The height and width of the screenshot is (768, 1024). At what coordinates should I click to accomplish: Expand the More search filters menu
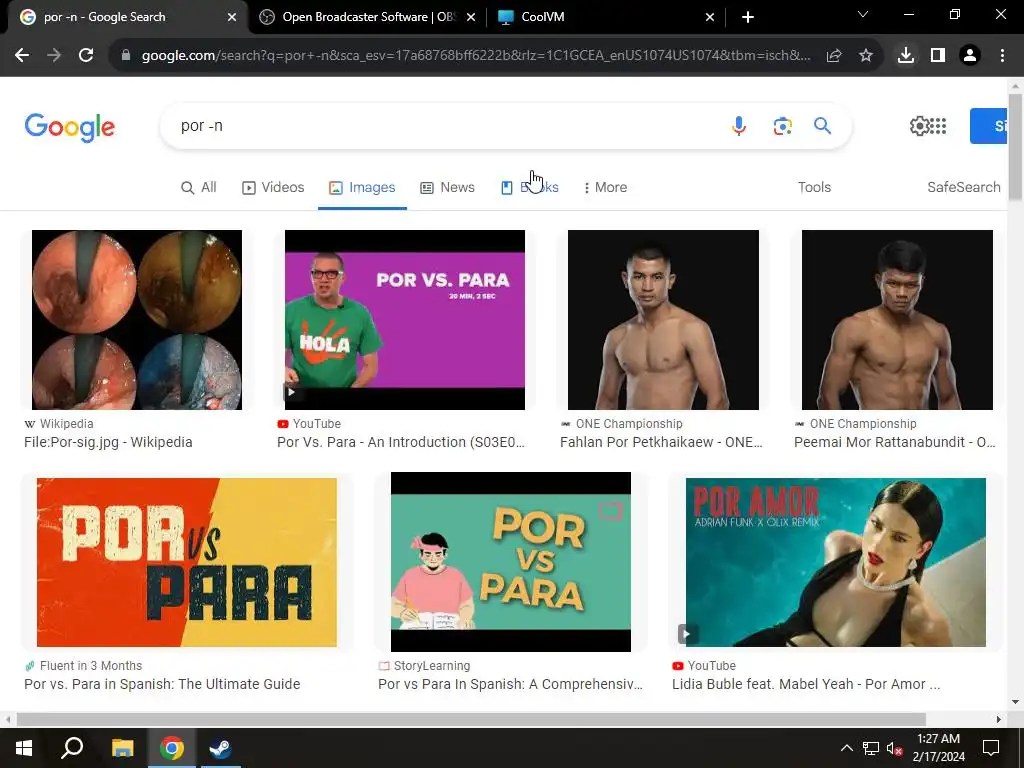[605, 187]
